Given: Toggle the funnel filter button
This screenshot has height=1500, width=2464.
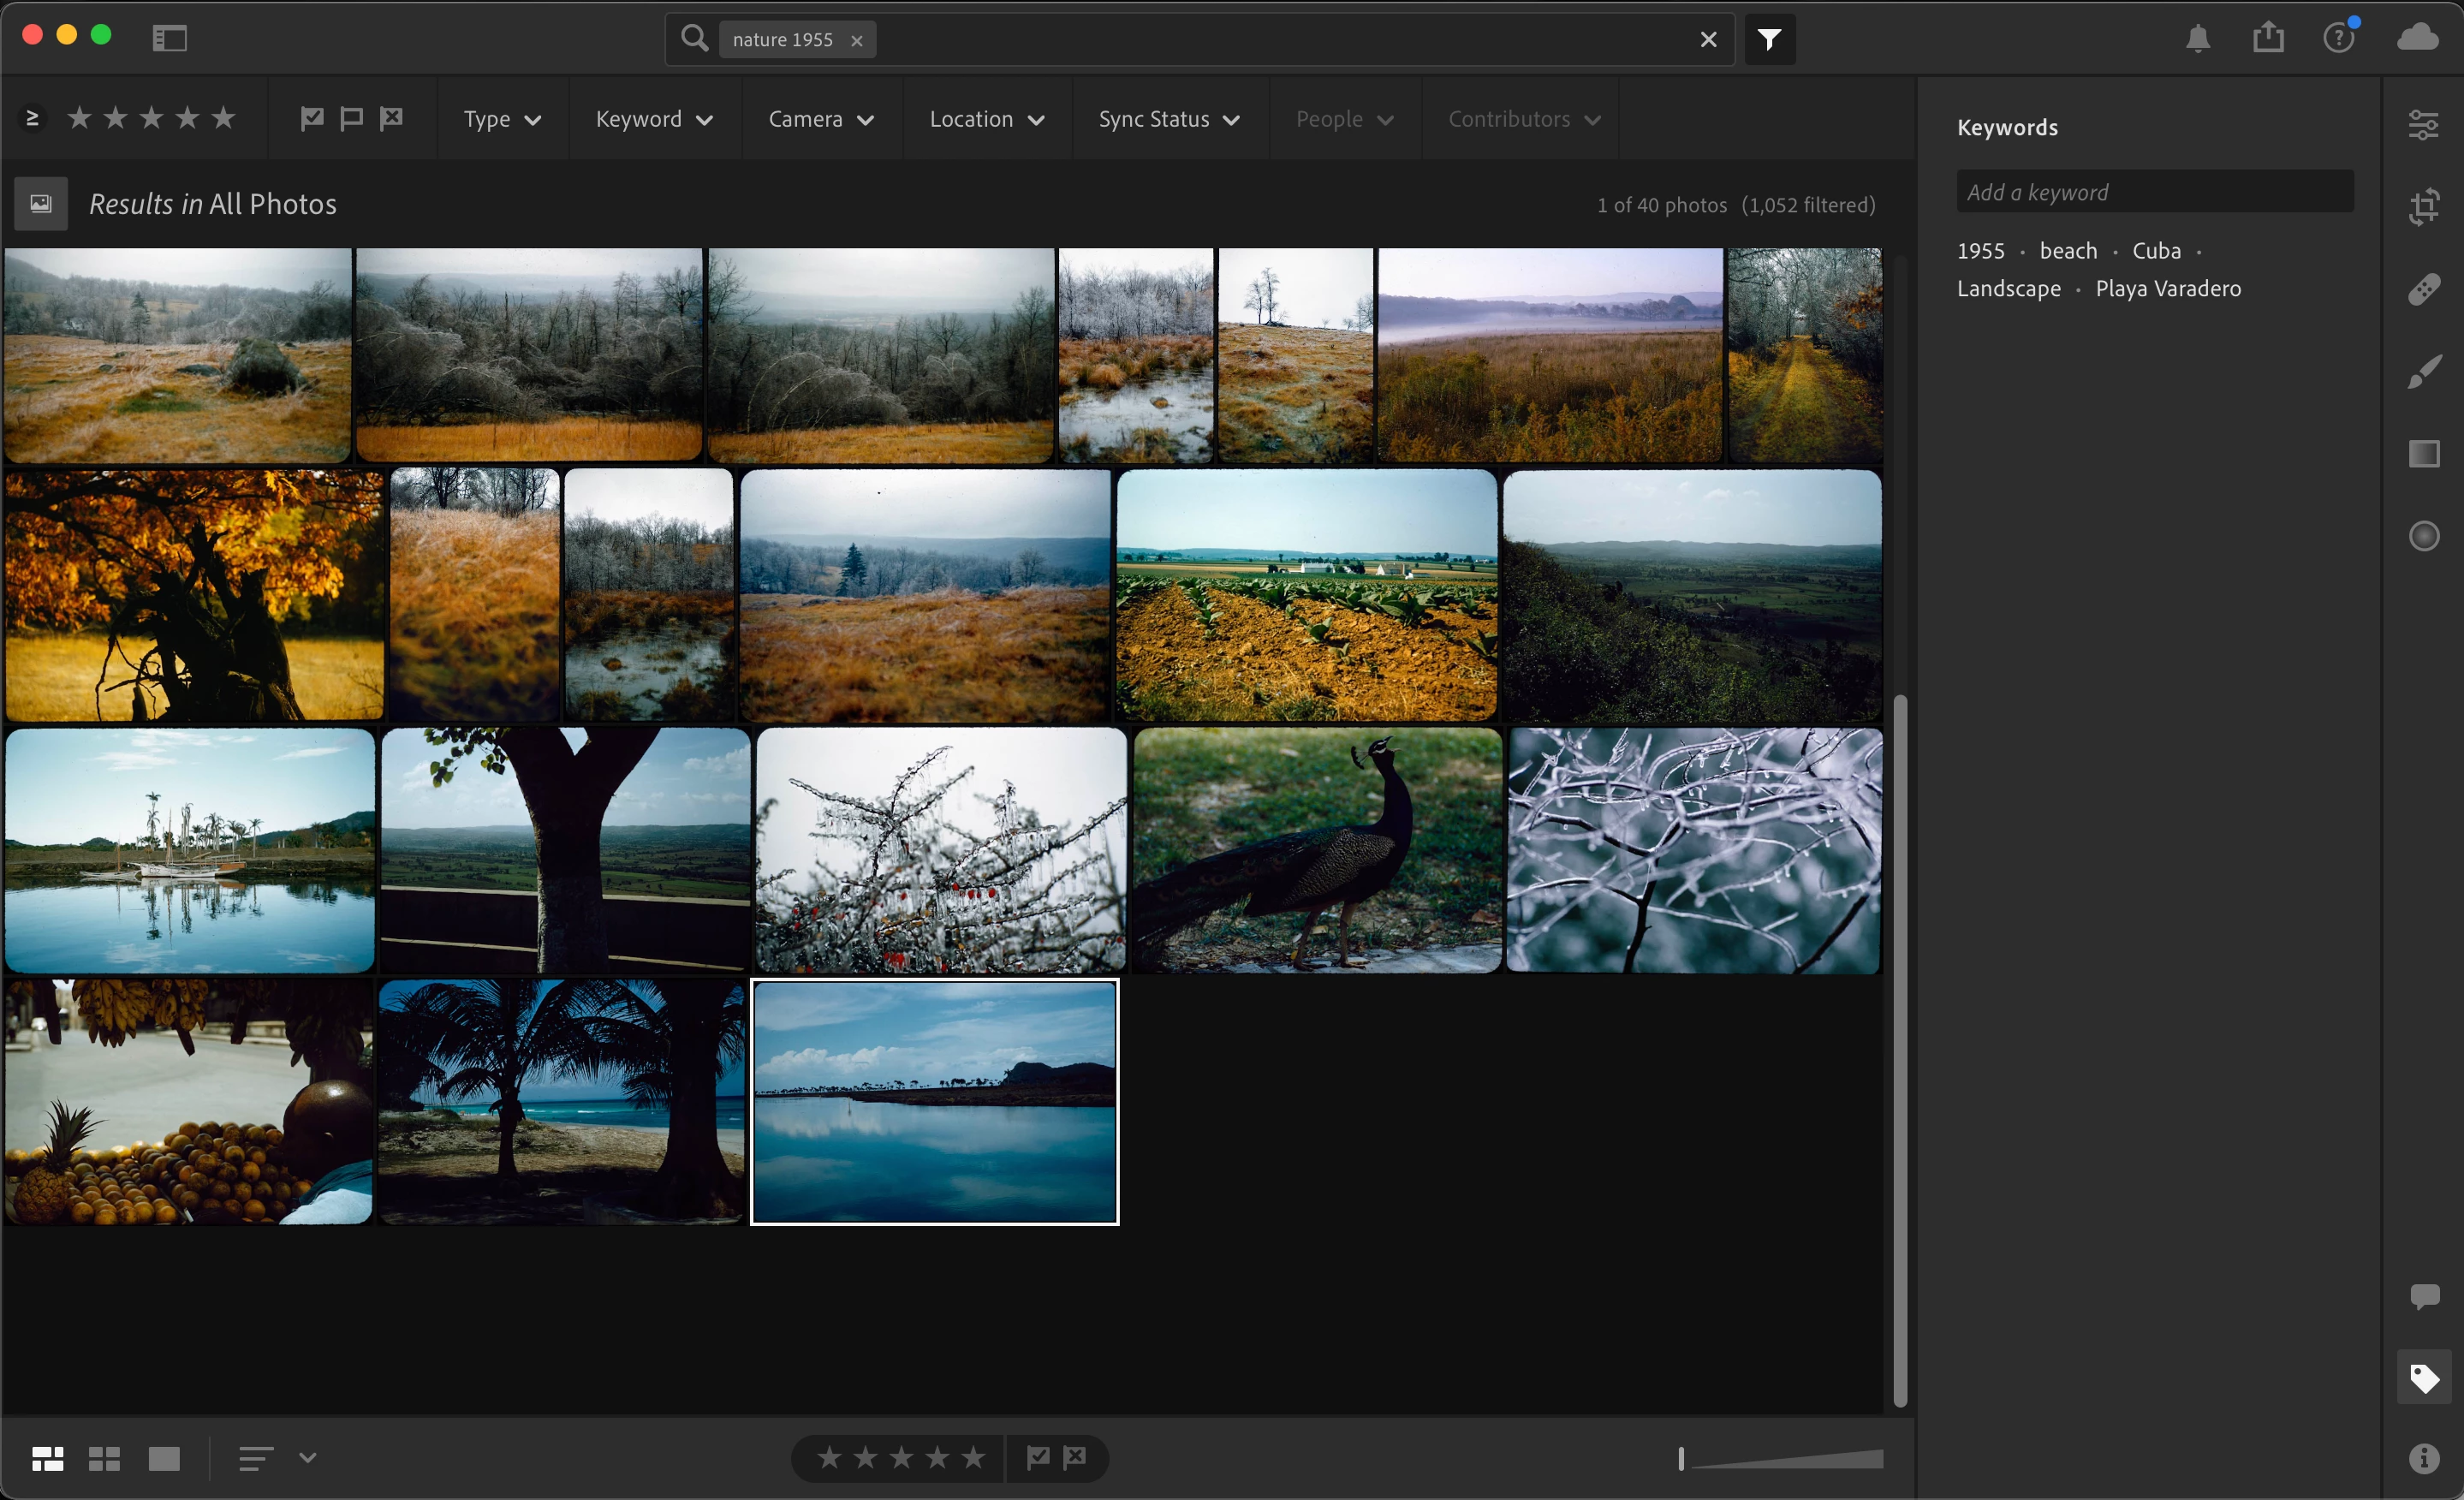Looking at the screenshot, I should (1769, 39).
